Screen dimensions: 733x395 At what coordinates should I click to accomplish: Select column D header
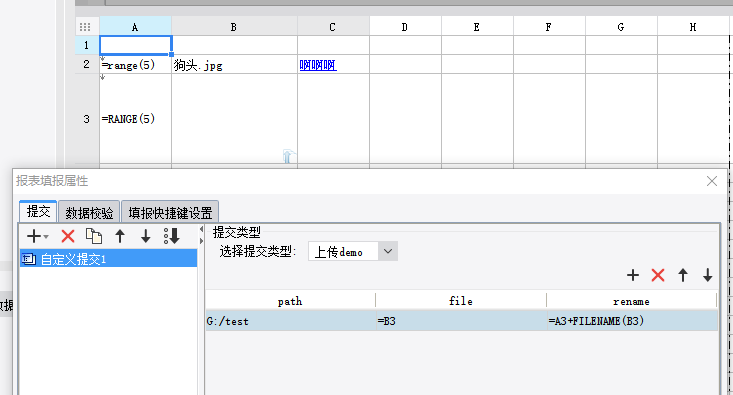coord(405,27)
